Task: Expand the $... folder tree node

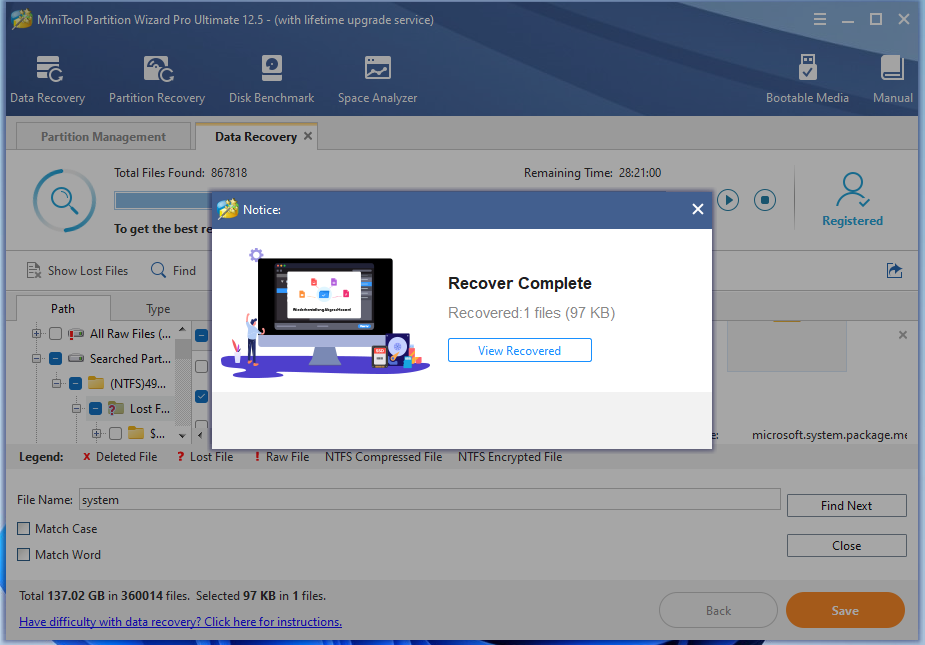Action: [x=97, y=433]
